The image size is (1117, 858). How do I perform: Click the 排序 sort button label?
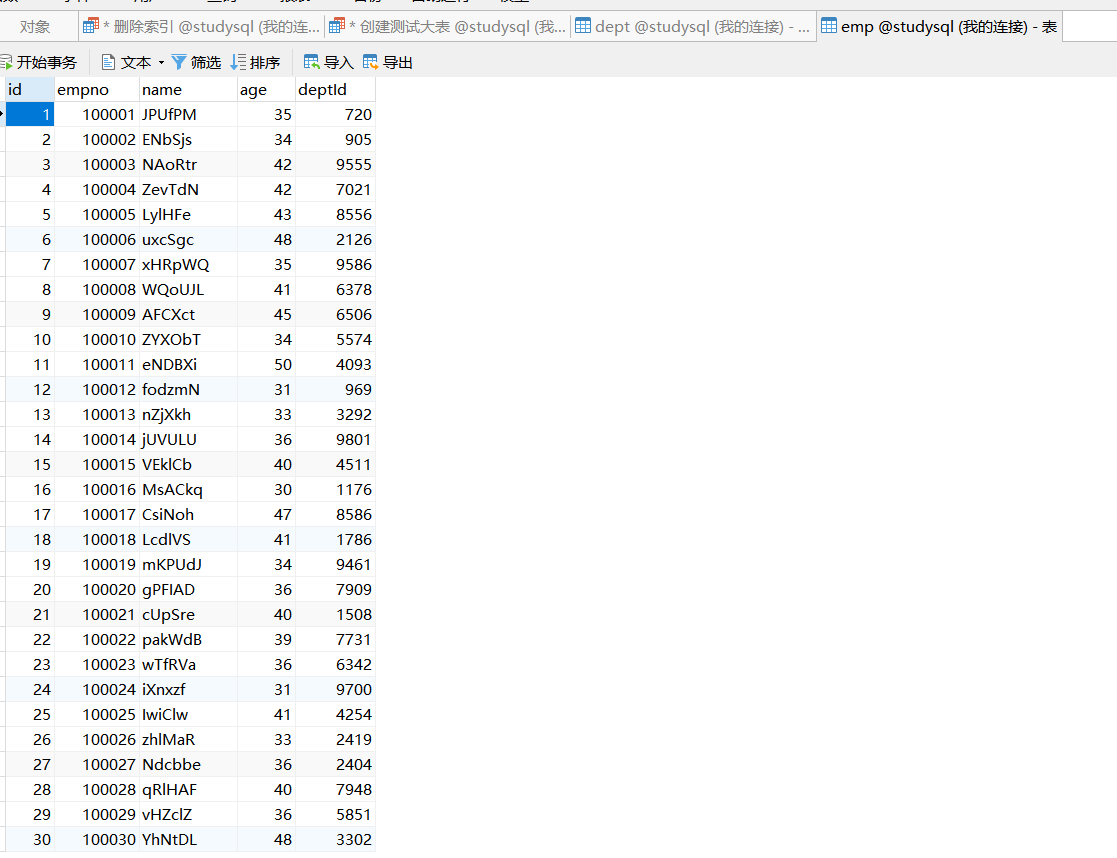[x=265, y=63]
